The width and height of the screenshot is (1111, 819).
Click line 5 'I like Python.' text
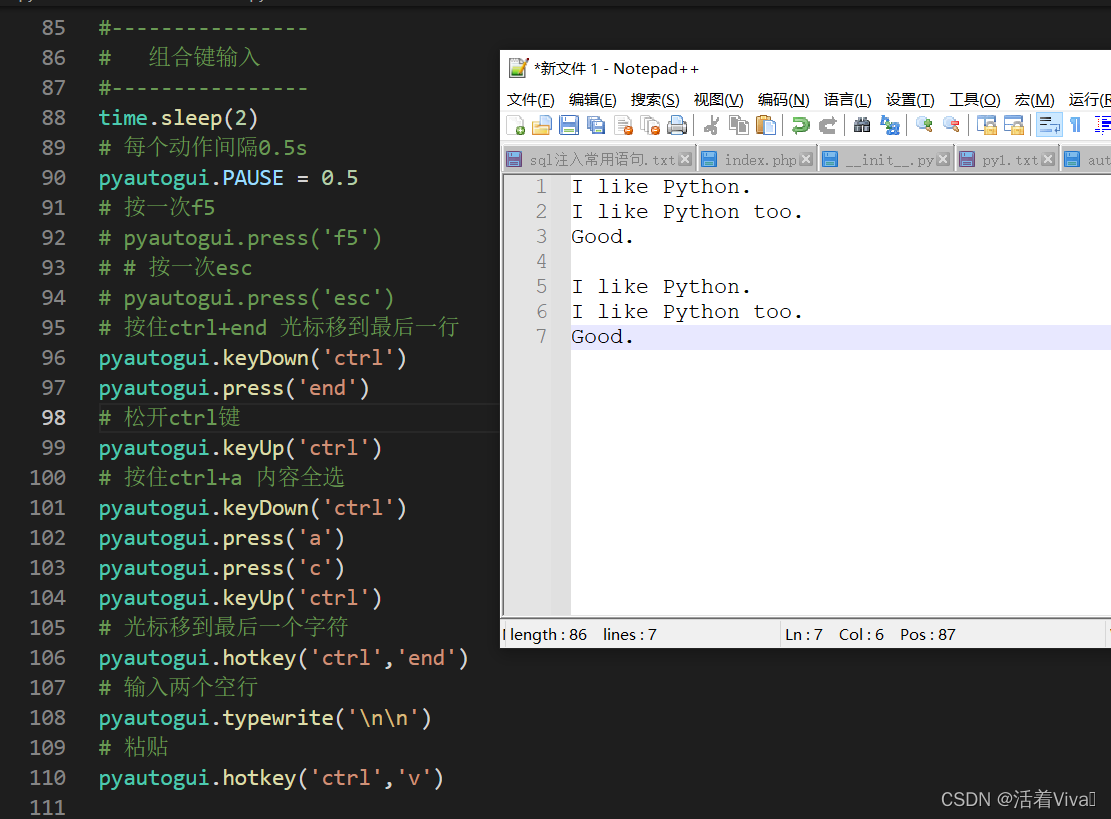coord(660,287)
